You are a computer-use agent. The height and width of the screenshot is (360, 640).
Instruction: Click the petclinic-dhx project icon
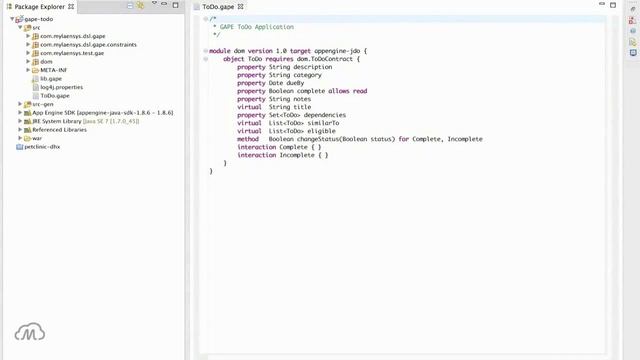click(x=19, y=147)
